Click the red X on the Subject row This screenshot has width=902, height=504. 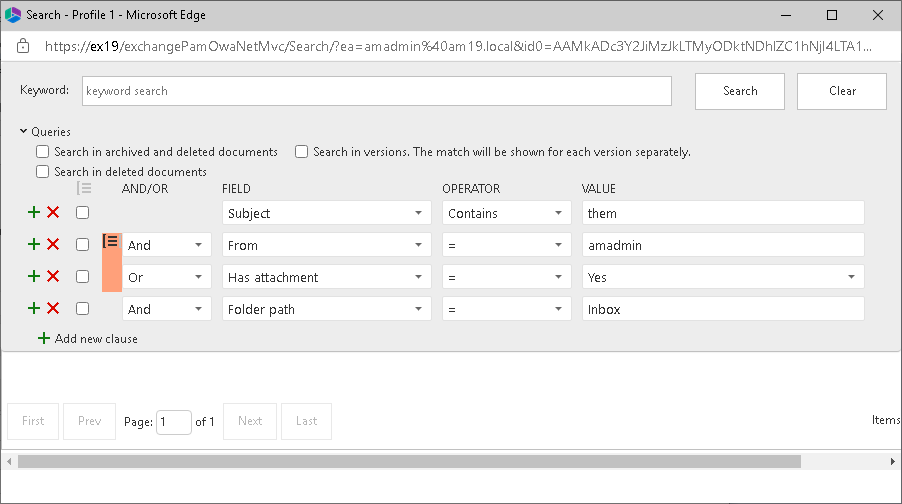[53, 212]
